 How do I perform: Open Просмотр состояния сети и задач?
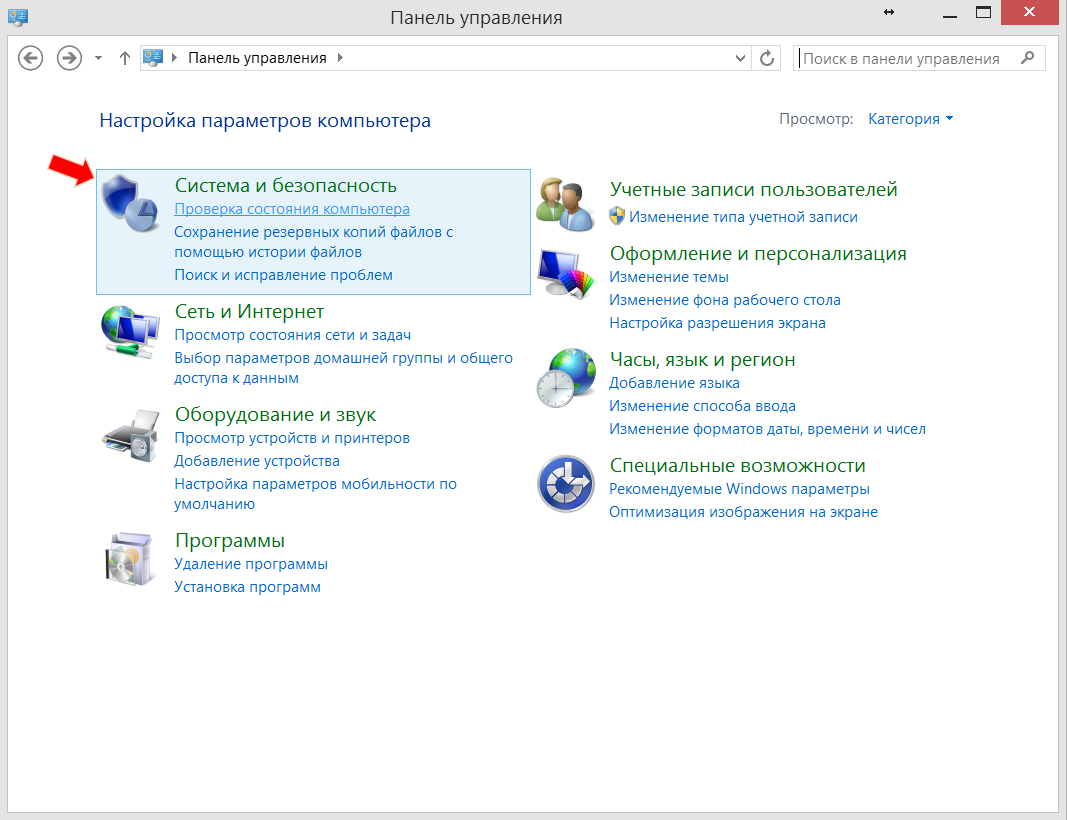tap(293, 335)
